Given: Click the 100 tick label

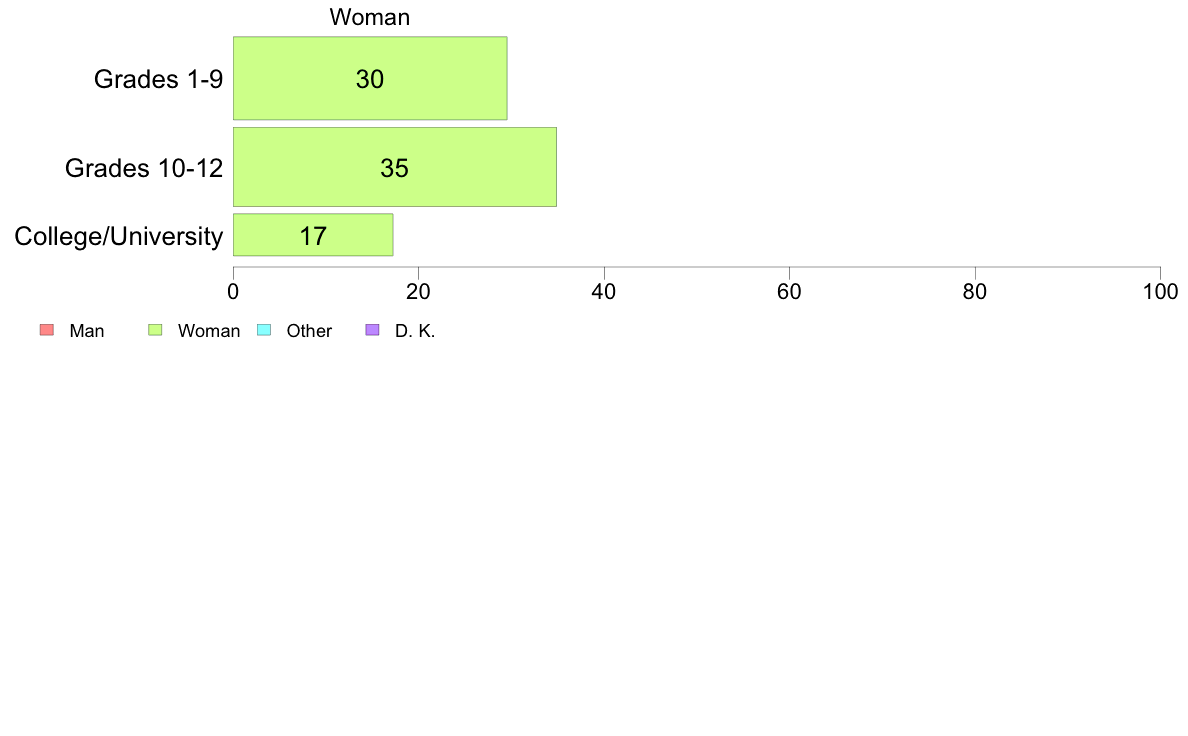Looking at the screenshot, I should [1161, 292].
